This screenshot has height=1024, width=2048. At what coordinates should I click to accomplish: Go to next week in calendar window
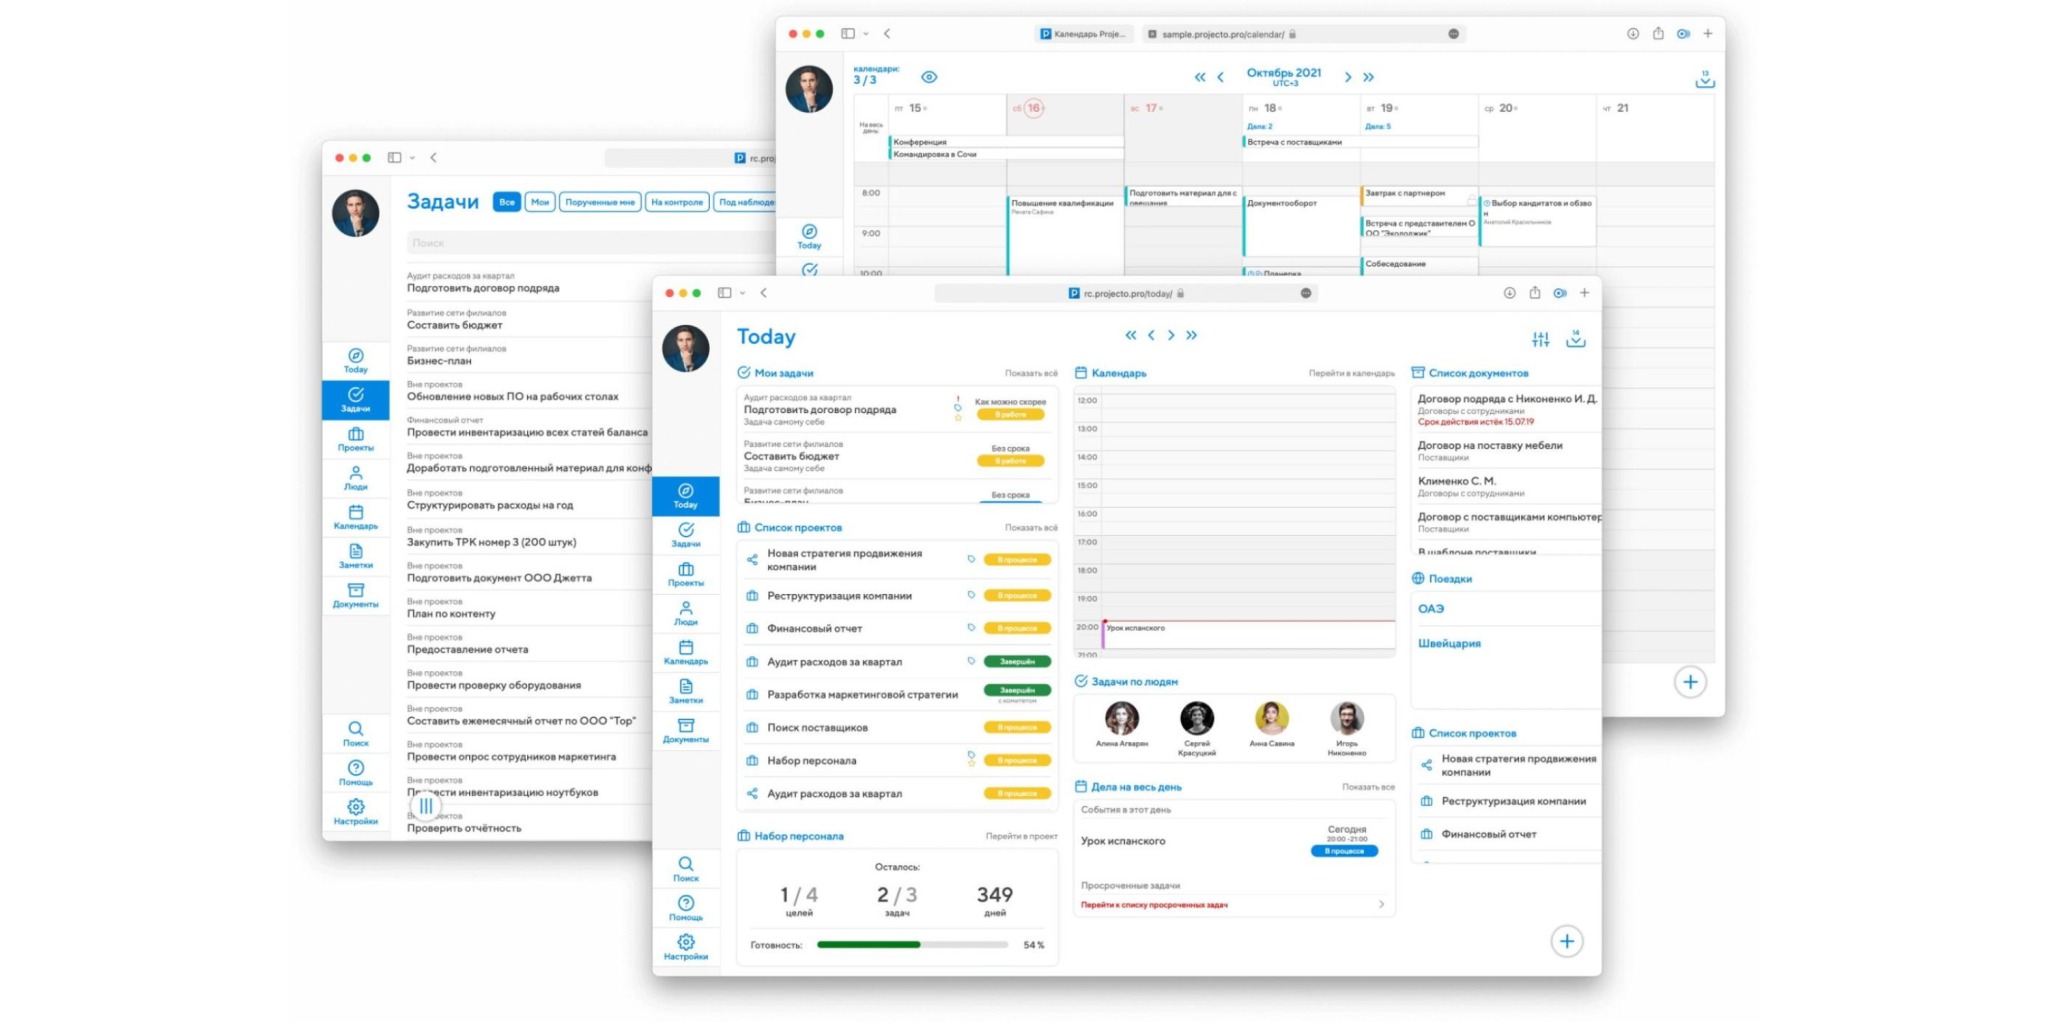(1348, 77)
